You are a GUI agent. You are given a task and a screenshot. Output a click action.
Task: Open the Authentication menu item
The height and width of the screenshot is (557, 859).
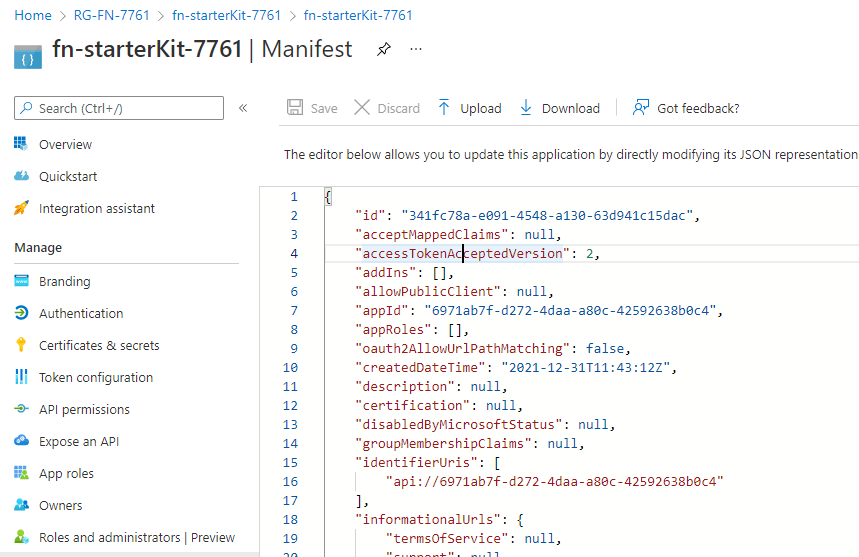[x=81, y=313]
